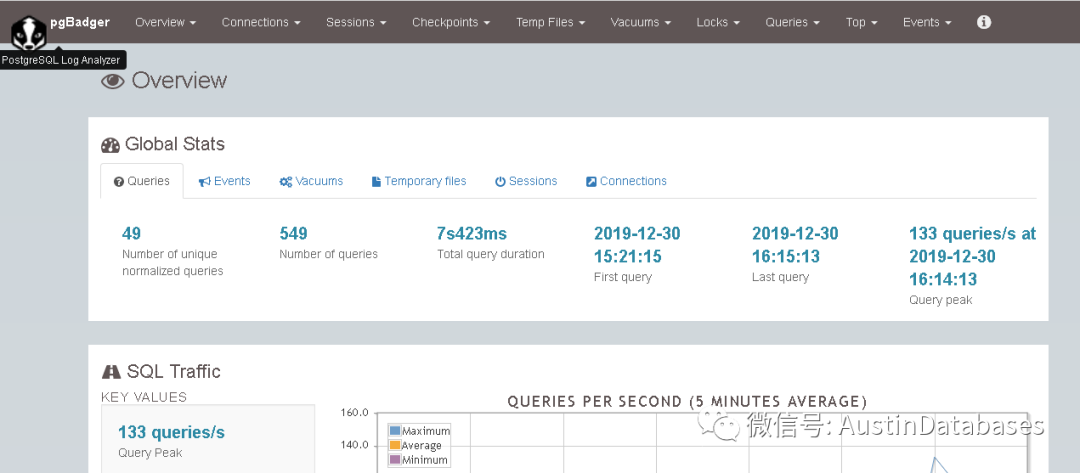Click the 'Number of unique normalized queries' label
Image resolution: width=1080 pixels, height=473 pixels.
tap(173, 262)
